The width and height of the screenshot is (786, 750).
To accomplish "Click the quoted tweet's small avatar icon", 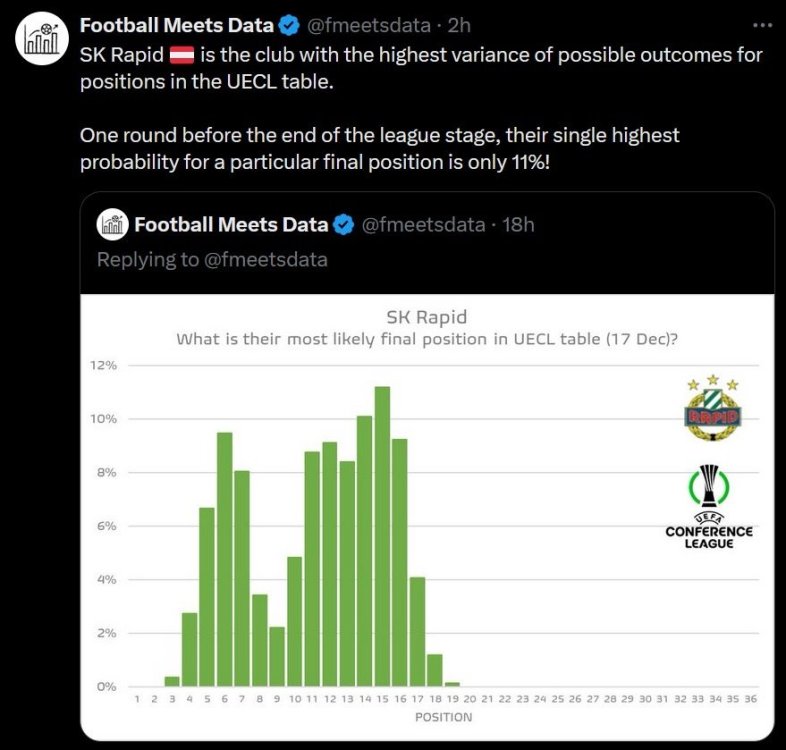I will click(x=112, y=225).
